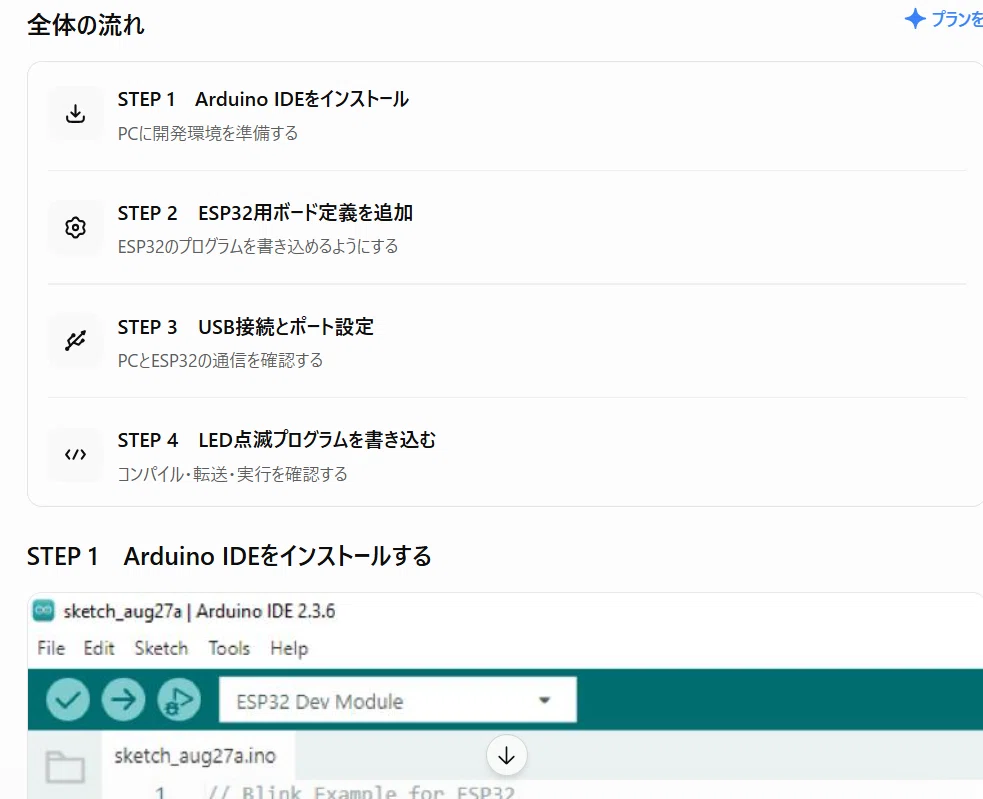Click the Verify checkmark button in Arduino toolbar
This screenshot has width=983, height=799.
68,699
